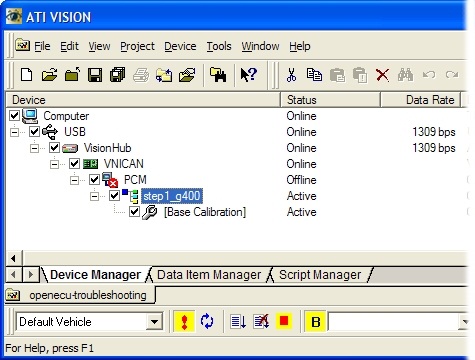475x360 pixels.
Task: Open the dropdown arrow right of B button
Action: pos(464,322)
